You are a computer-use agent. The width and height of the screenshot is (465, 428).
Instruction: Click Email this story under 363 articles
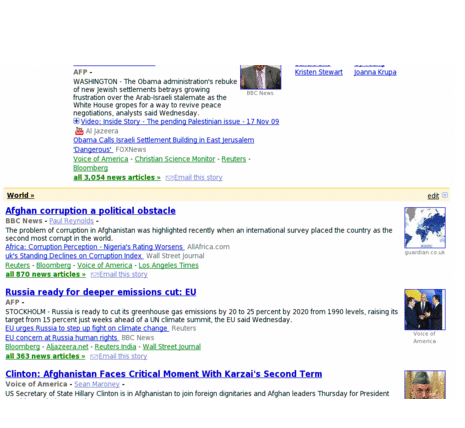click(x=123, y=356)
